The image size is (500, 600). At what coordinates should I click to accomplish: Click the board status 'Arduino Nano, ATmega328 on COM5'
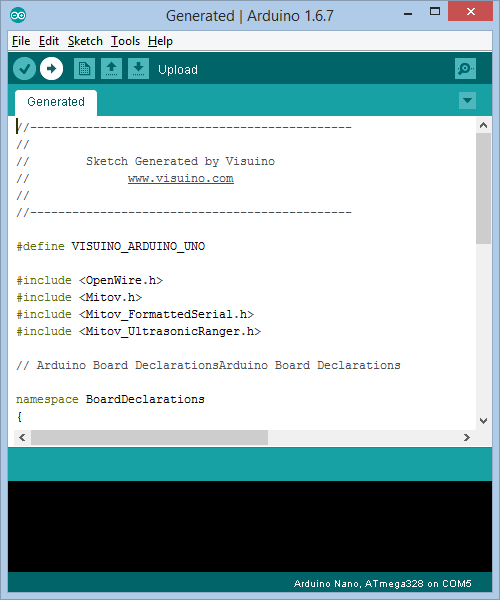[383, 584]
